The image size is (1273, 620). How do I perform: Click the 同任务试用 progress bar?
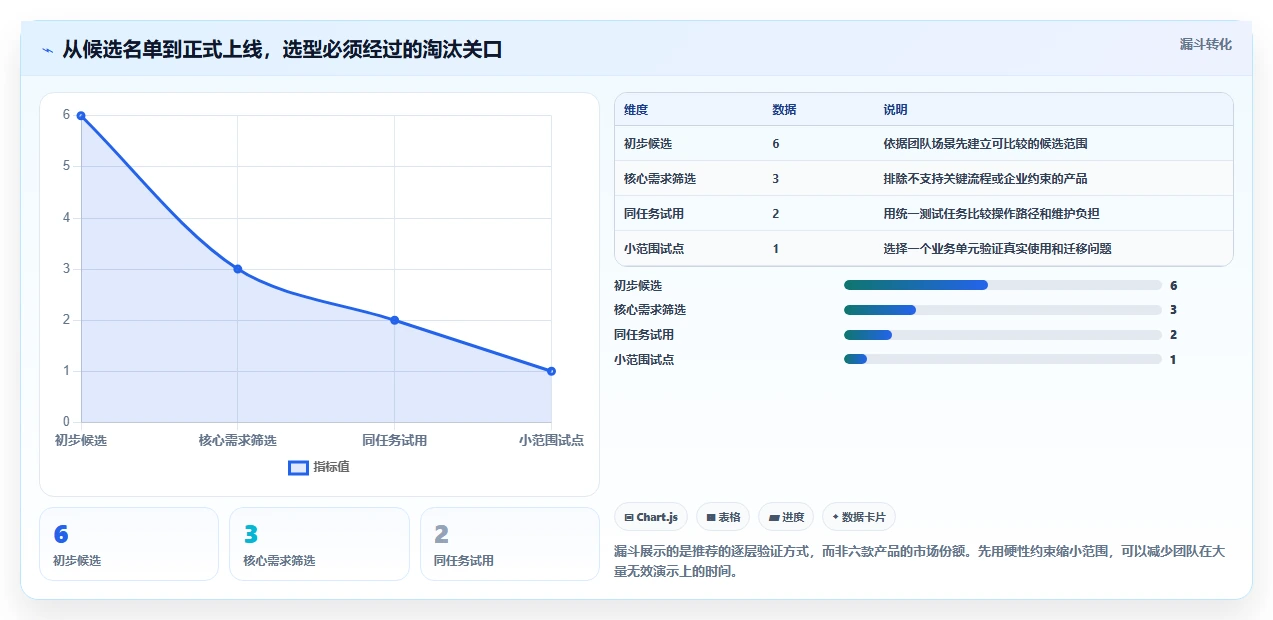pos(1003,335)
